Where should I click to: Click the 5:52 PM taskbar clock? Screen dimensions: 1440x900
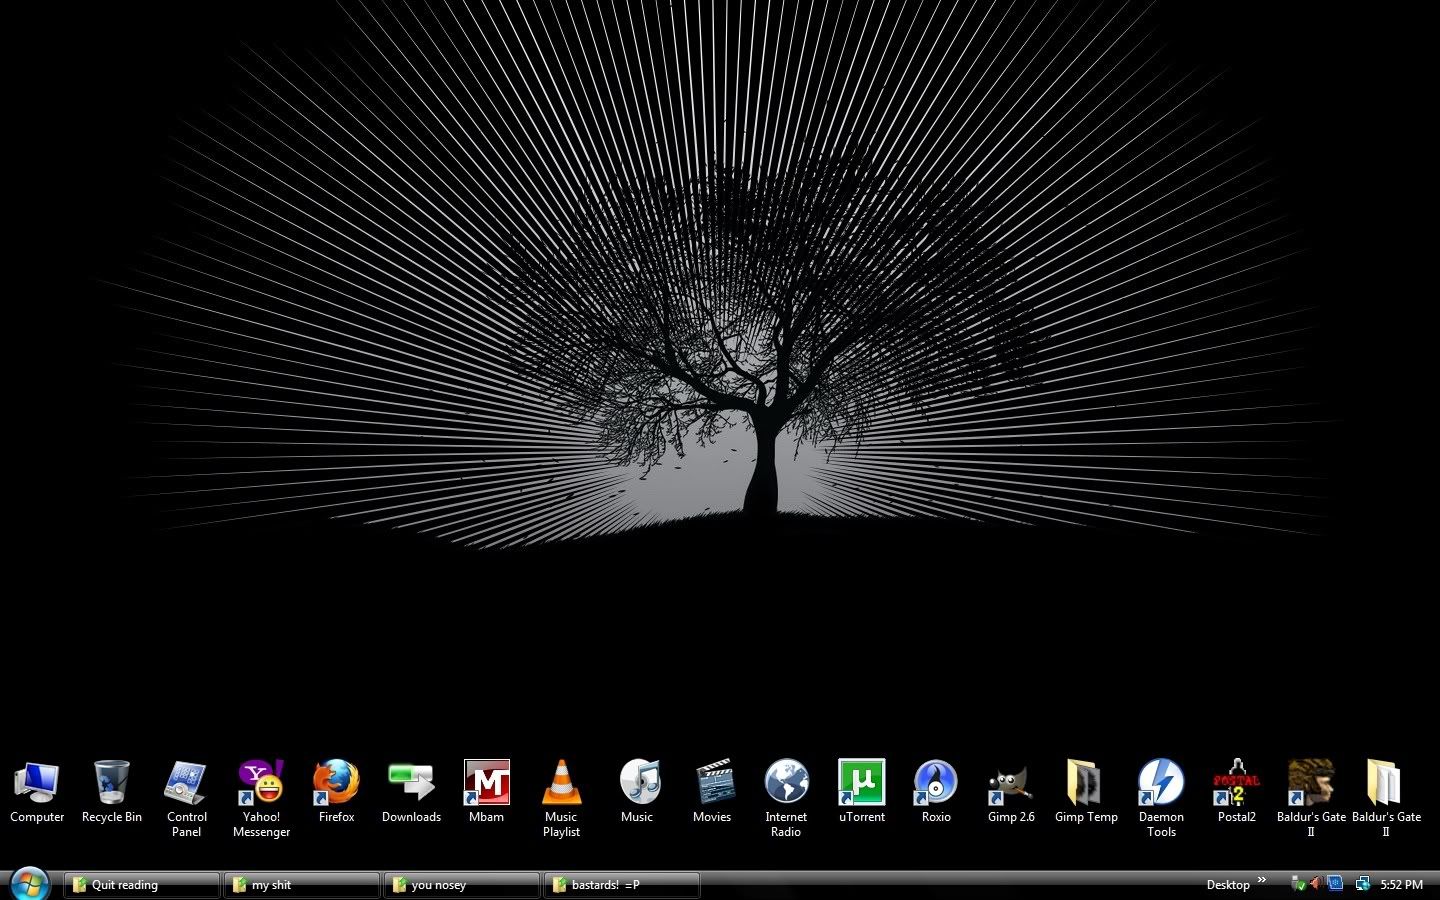pyautogui.click(x=1401, y=885)
